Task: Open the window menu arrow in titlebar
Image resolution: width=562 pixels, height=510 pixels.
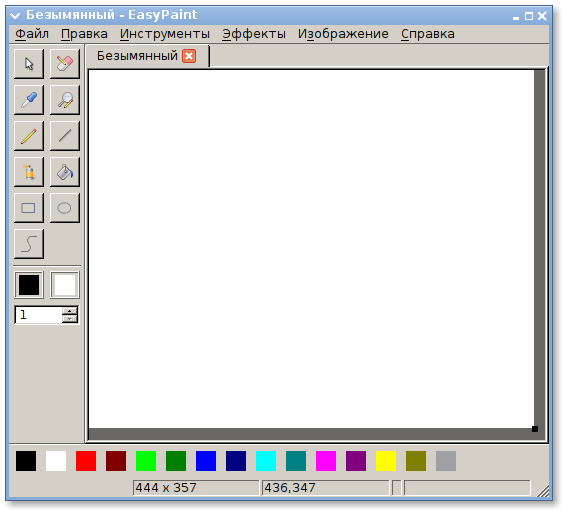Action: pos(15,15)
